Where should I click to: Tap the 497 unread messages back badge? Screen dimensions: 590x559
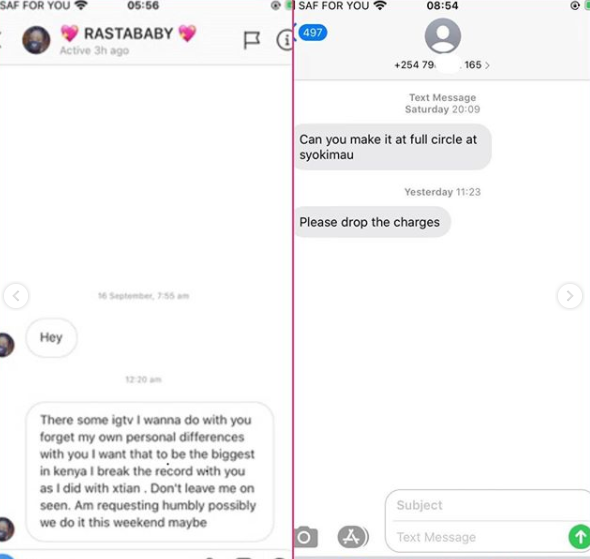312,33
